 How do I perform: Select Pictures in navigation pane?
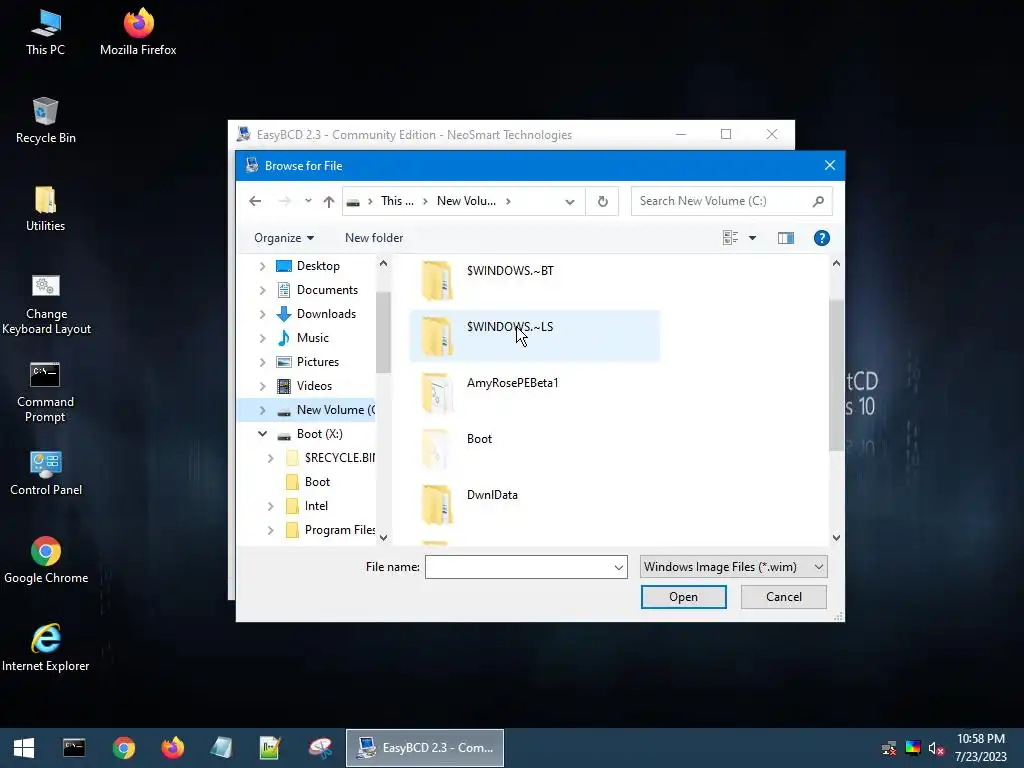(x=317, y=362)
